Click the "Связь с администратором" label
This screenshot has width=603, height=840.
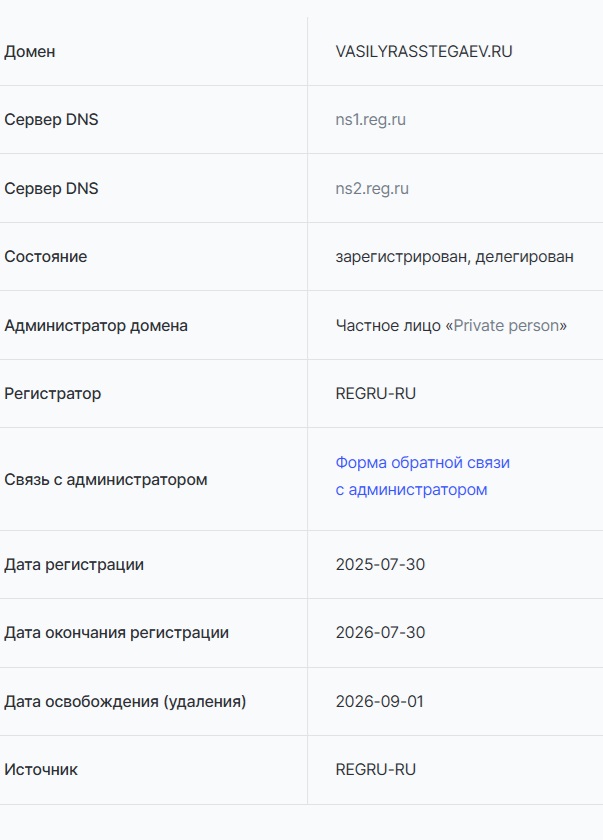[106, 480]
